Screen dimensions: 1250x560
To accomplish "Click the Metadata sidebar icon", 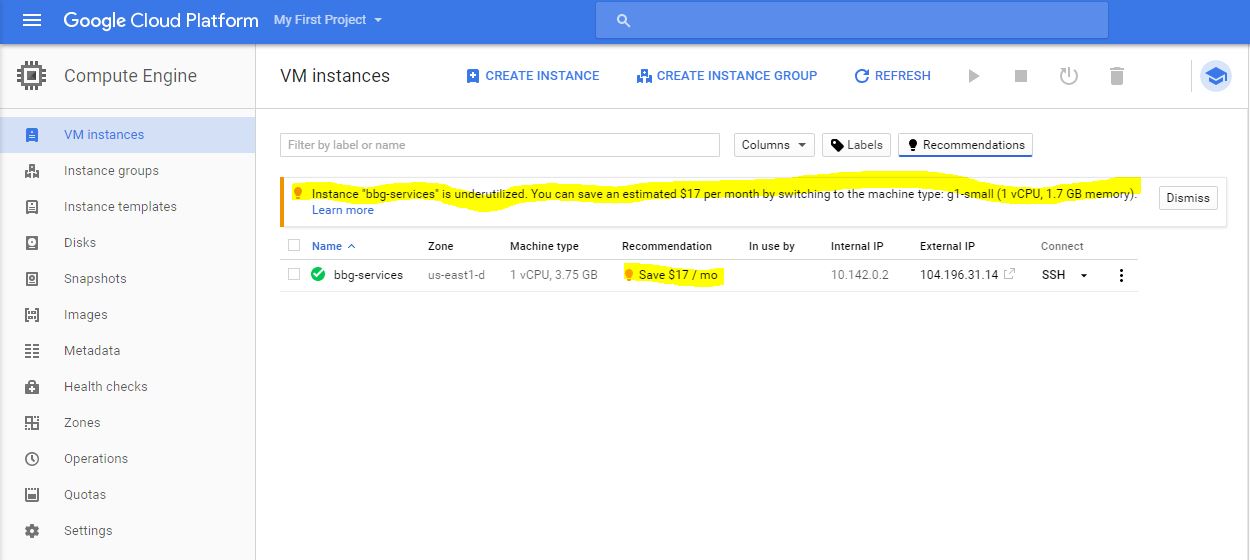I will point(32,351).
